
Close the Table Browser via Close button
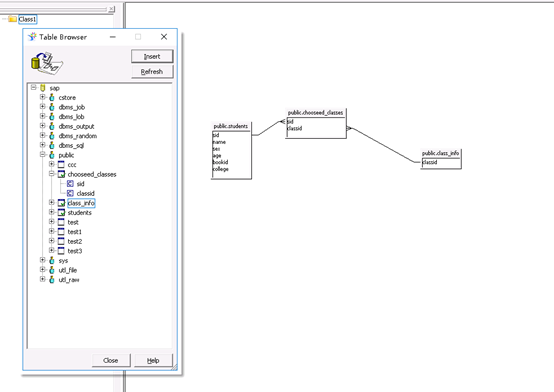click(111, 360)
